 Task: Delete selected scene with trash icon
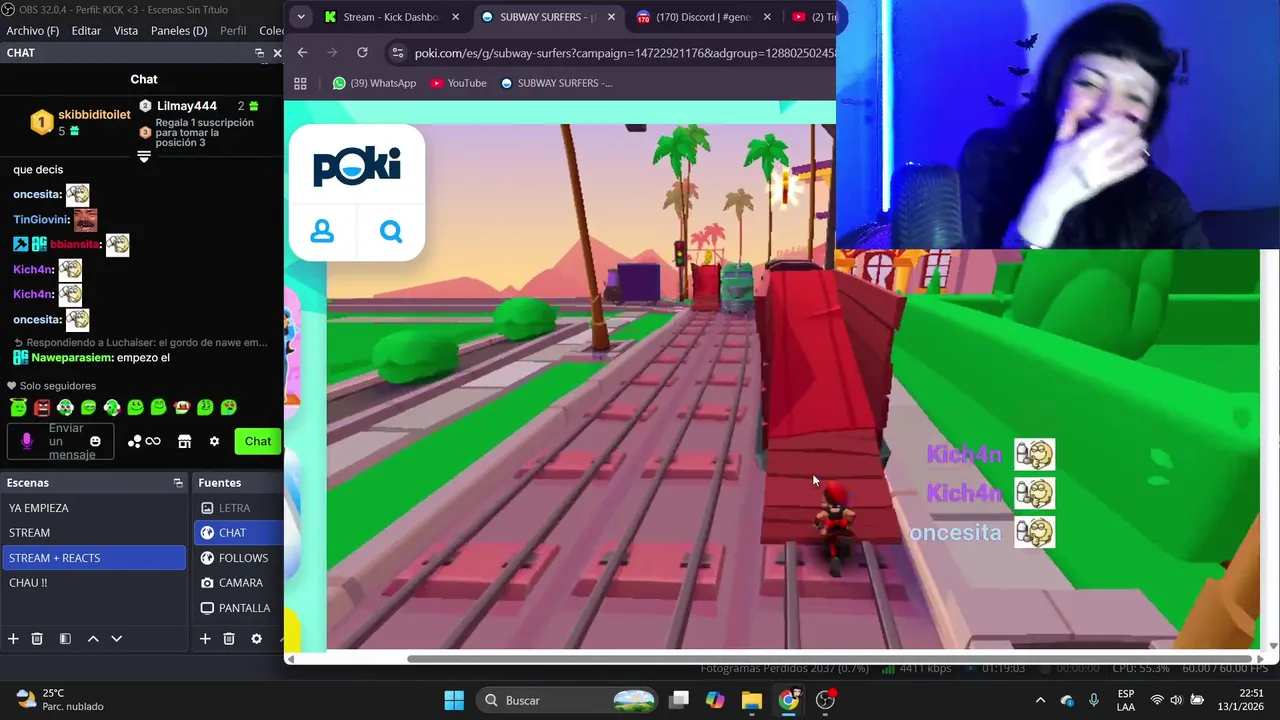[37, 639]
